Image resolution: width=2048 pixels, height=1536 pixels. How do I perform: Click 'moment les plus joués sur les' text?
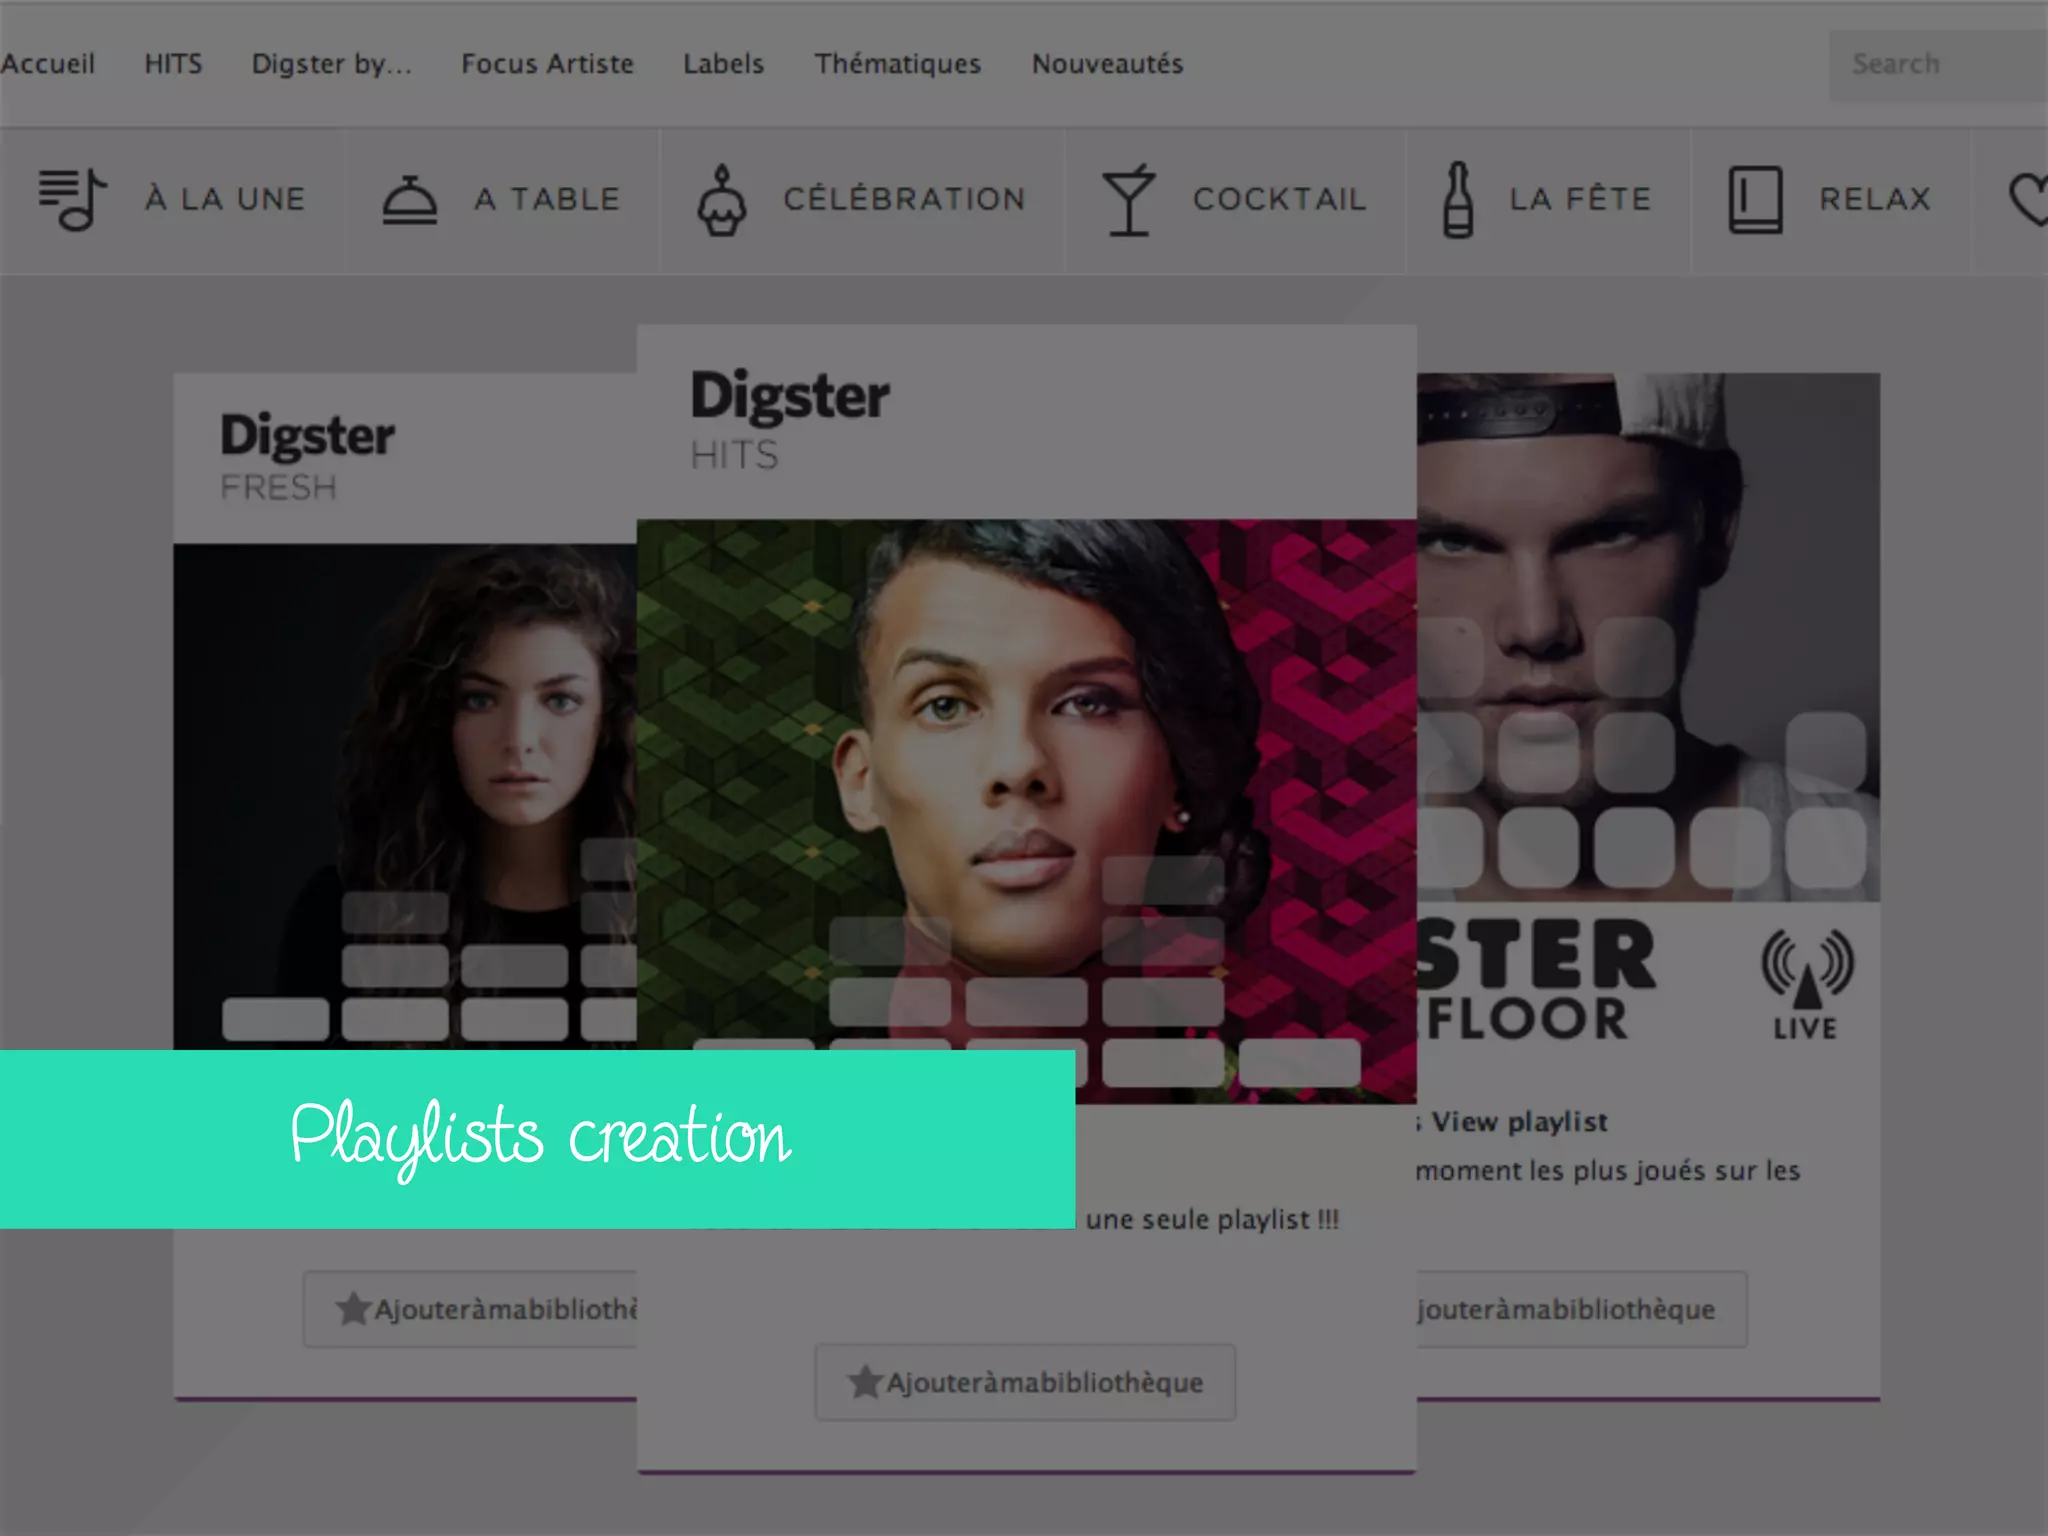coord(1608,1170)
